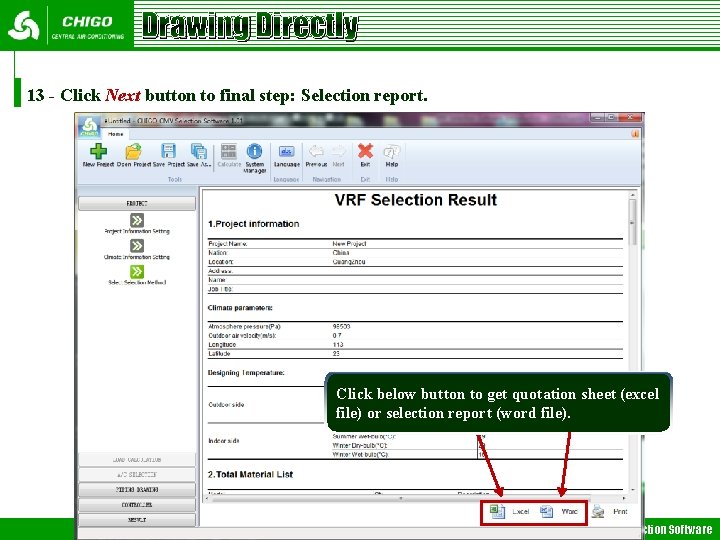Viewport: 720px width, 540px height.
Task: Click the horizontal scrollbar right arrow
Action: pyautogui.click(x=624, y=498)
